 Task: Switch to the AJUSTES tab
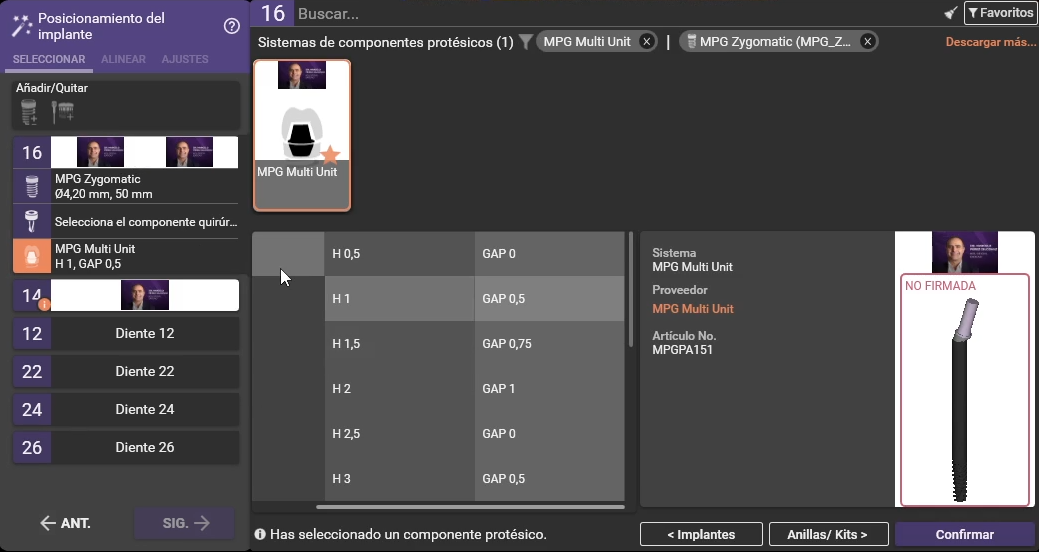click(185, 60)
